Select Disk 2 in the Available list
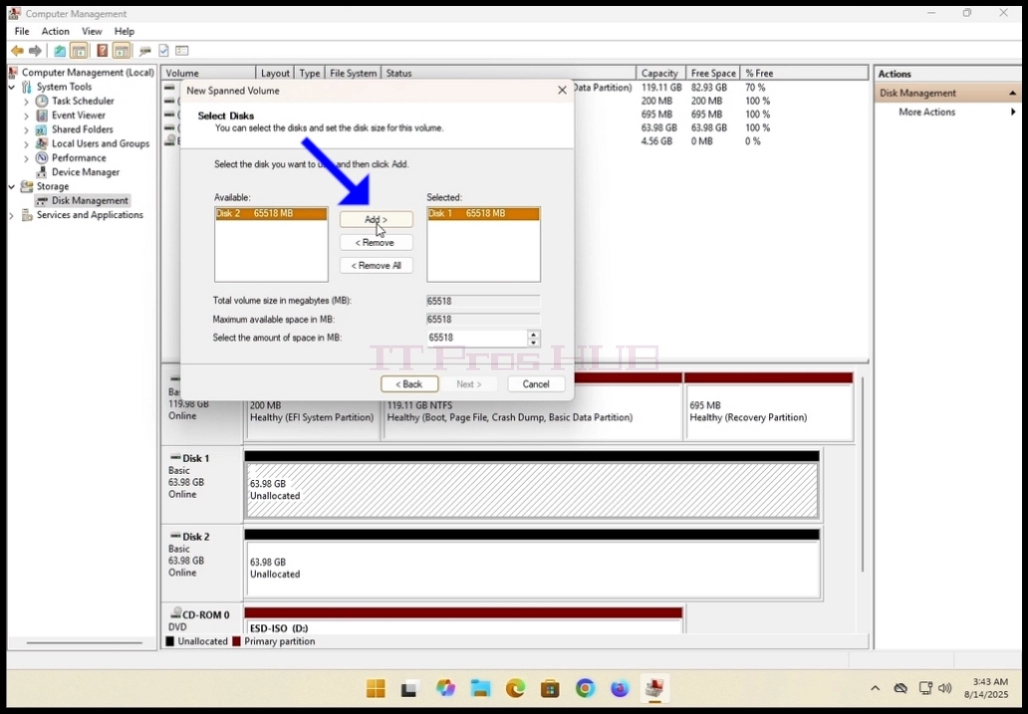 pyautogui.click(x=271, y=214)
